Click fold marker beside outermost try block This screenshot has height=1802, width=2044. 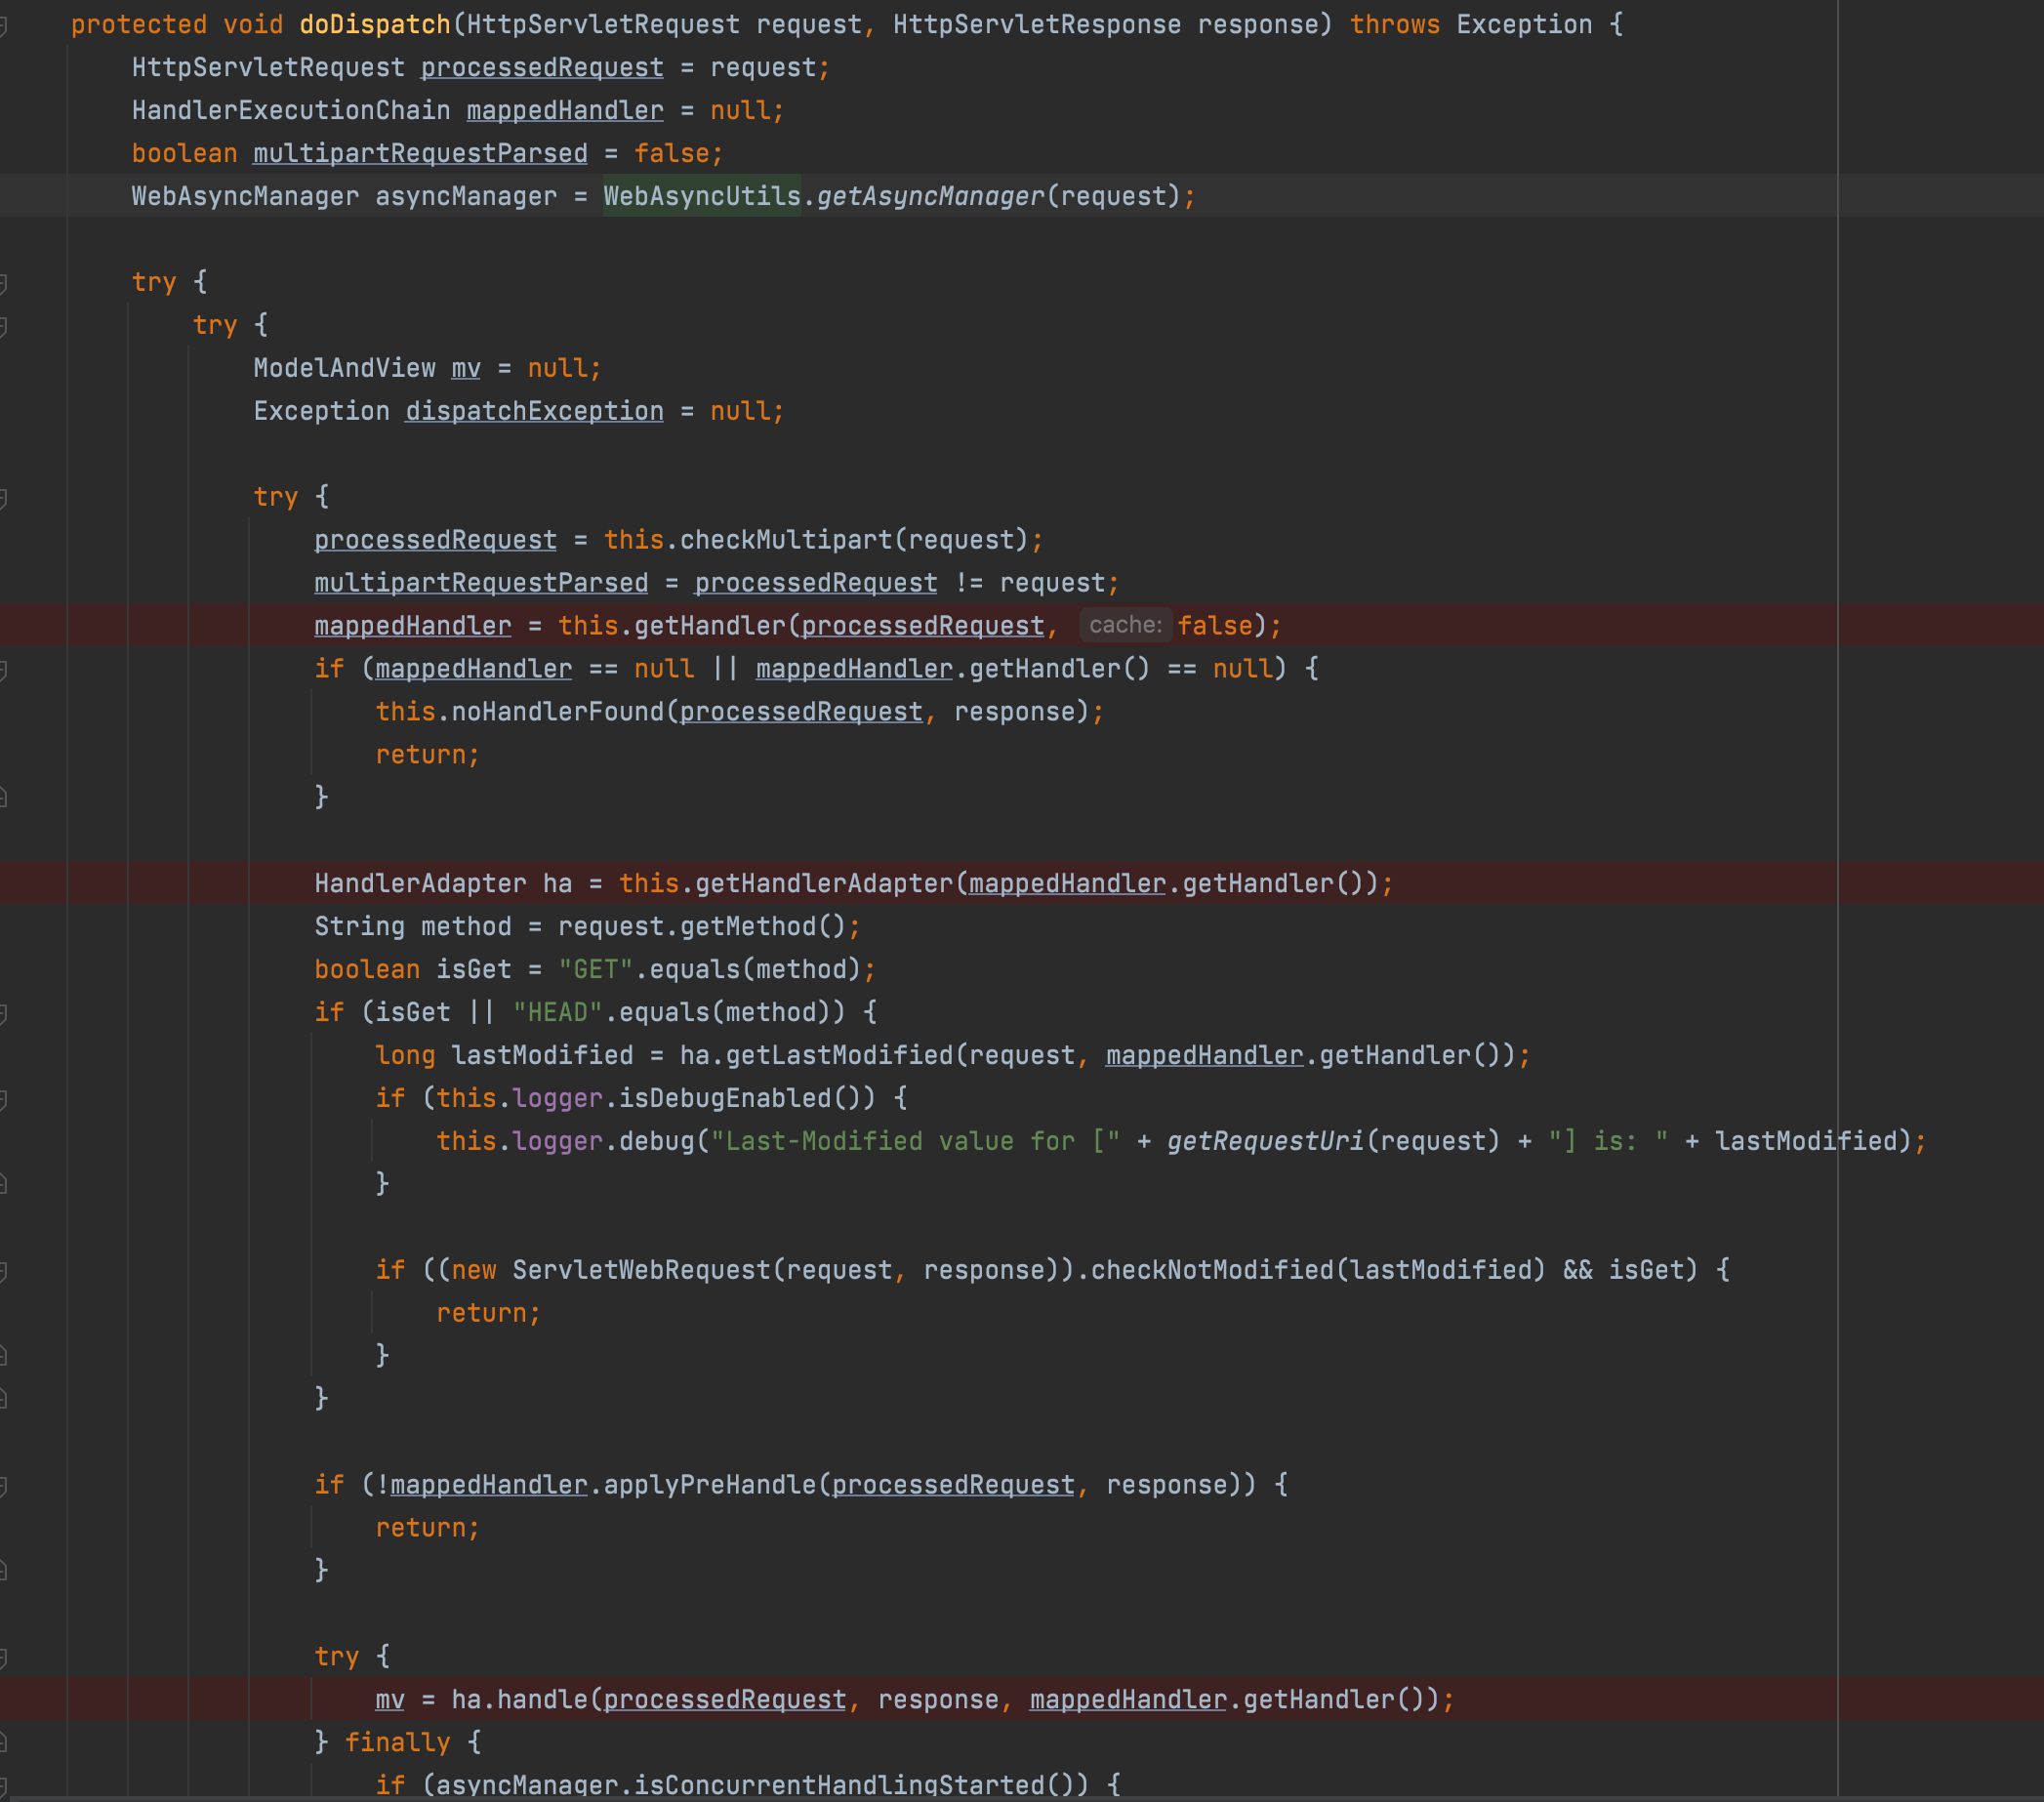4,283
